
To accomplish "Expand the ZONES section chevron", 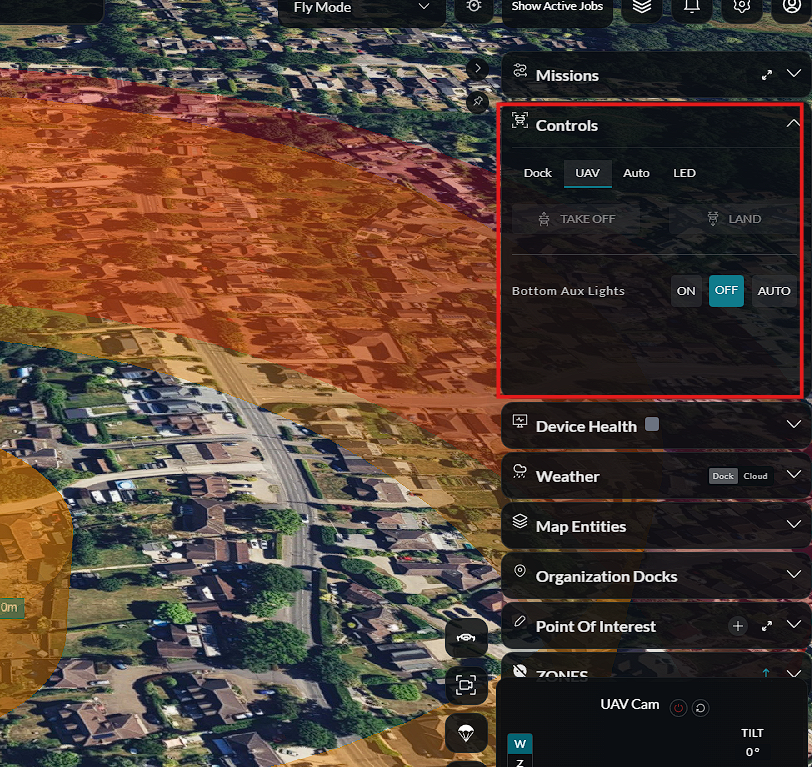I will pos(793,673).
